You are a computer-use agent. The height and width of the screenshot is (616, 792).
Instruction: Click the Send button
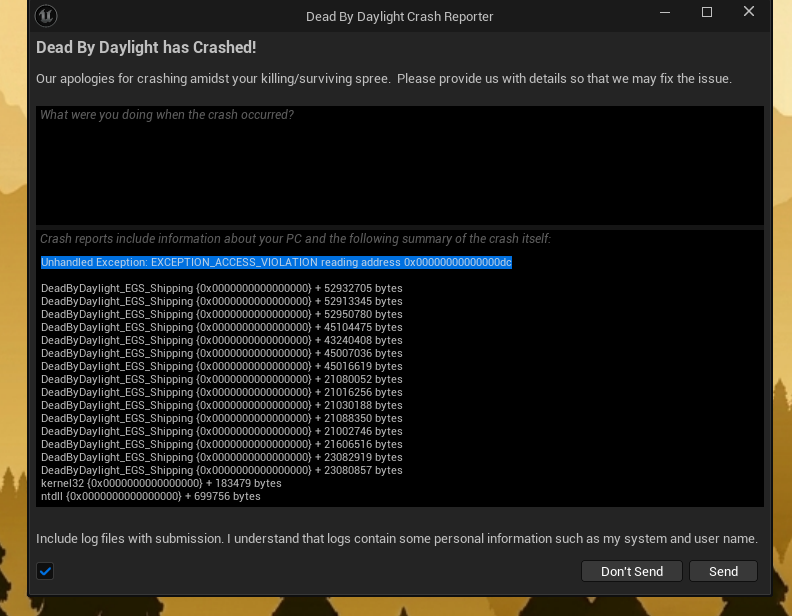click(723, 571)
